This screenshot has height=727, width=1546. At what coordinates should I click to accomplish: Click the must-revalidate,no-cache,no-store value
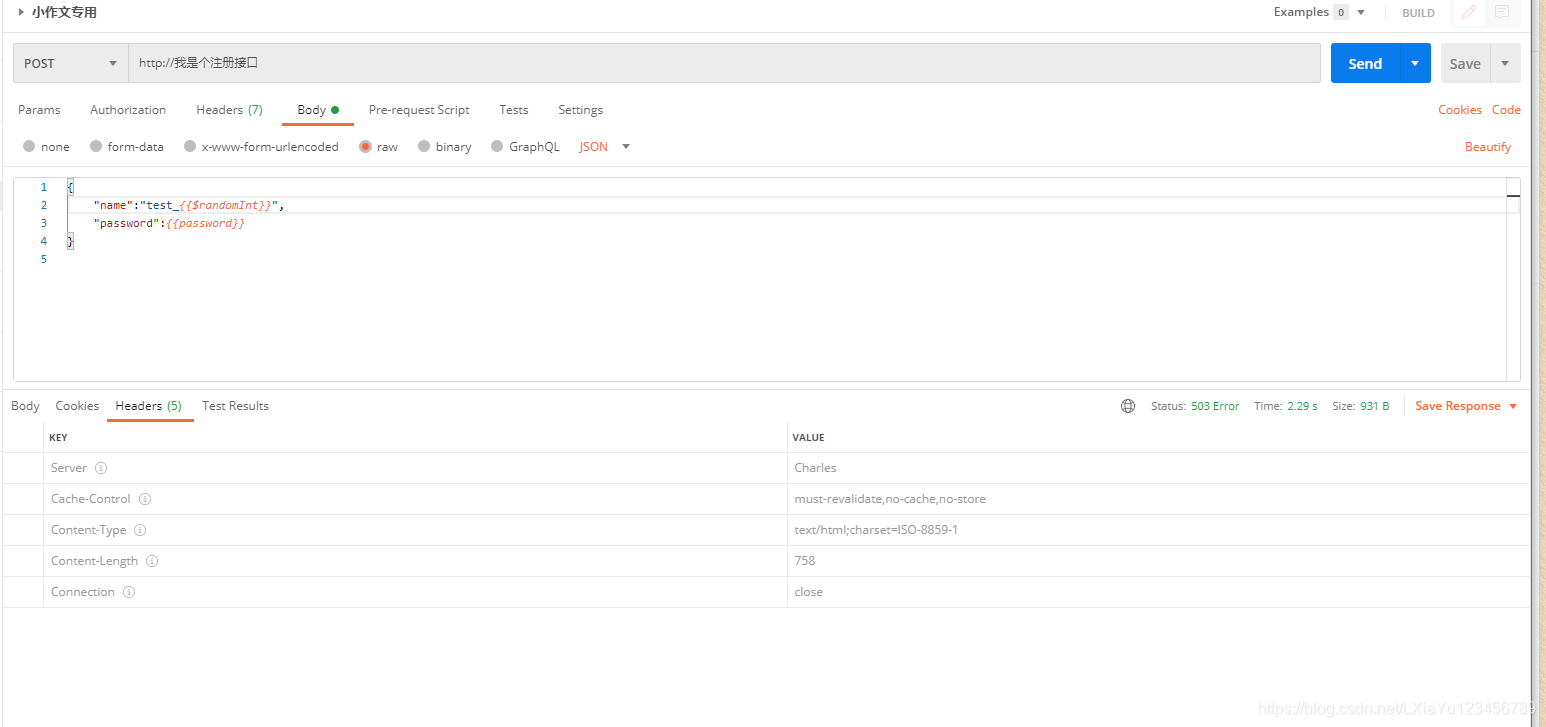point(890,499)
